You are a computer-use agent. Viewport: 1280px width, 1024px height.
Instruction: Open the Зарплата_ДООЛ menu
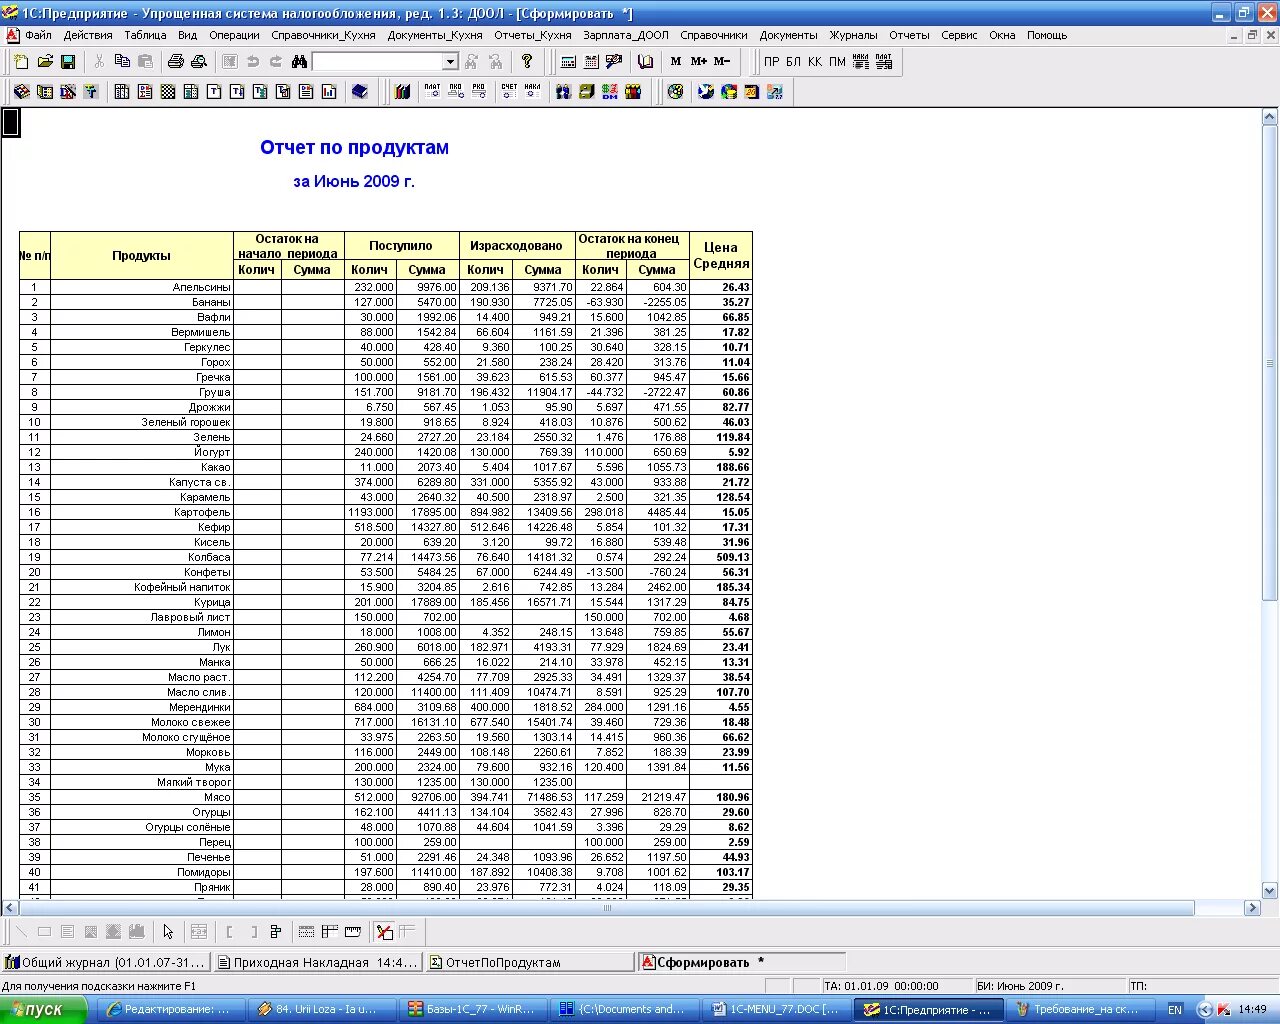pos(626,35)
